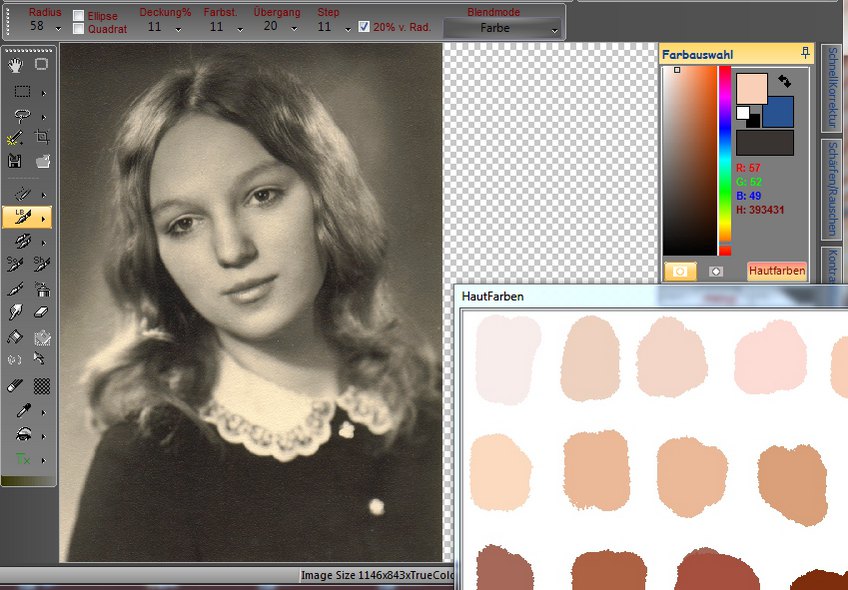
Task: Select the Eraser tool
Action: point(42,313)
